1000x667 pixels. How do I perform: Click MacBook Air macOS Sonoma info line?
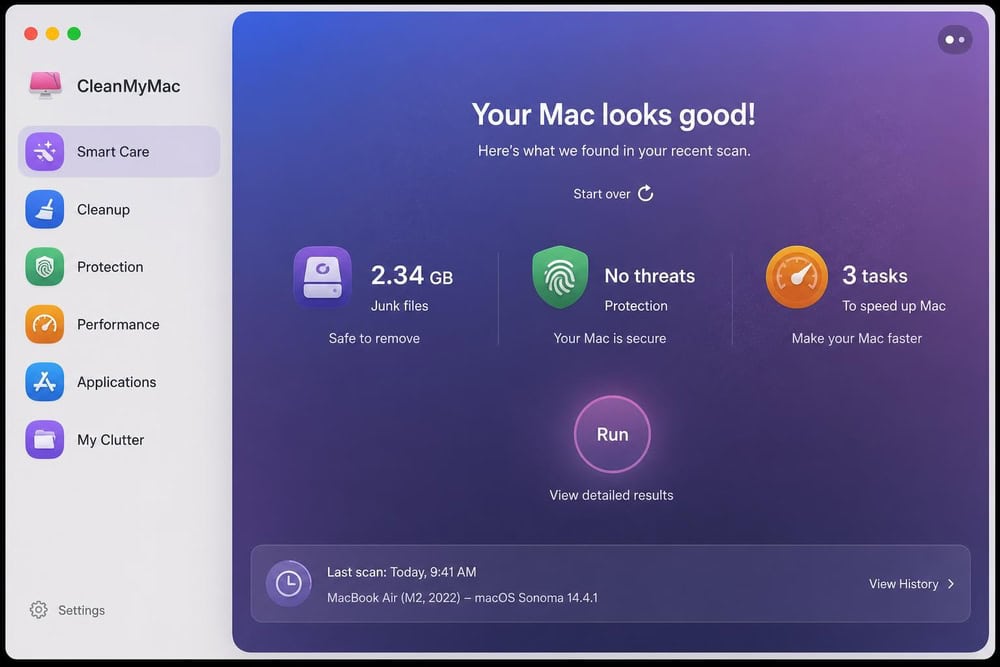click(x=462, y=597)
